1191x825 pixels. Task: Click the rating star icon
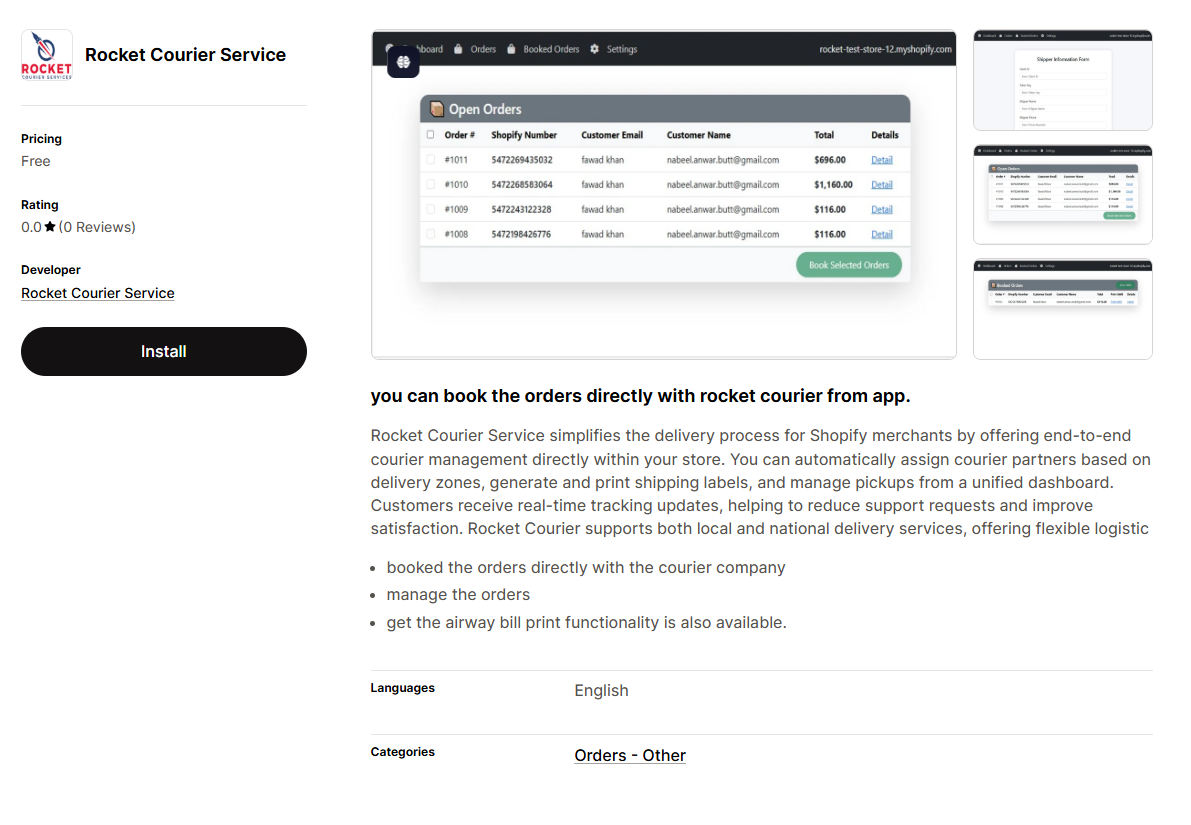coord(50,226)
